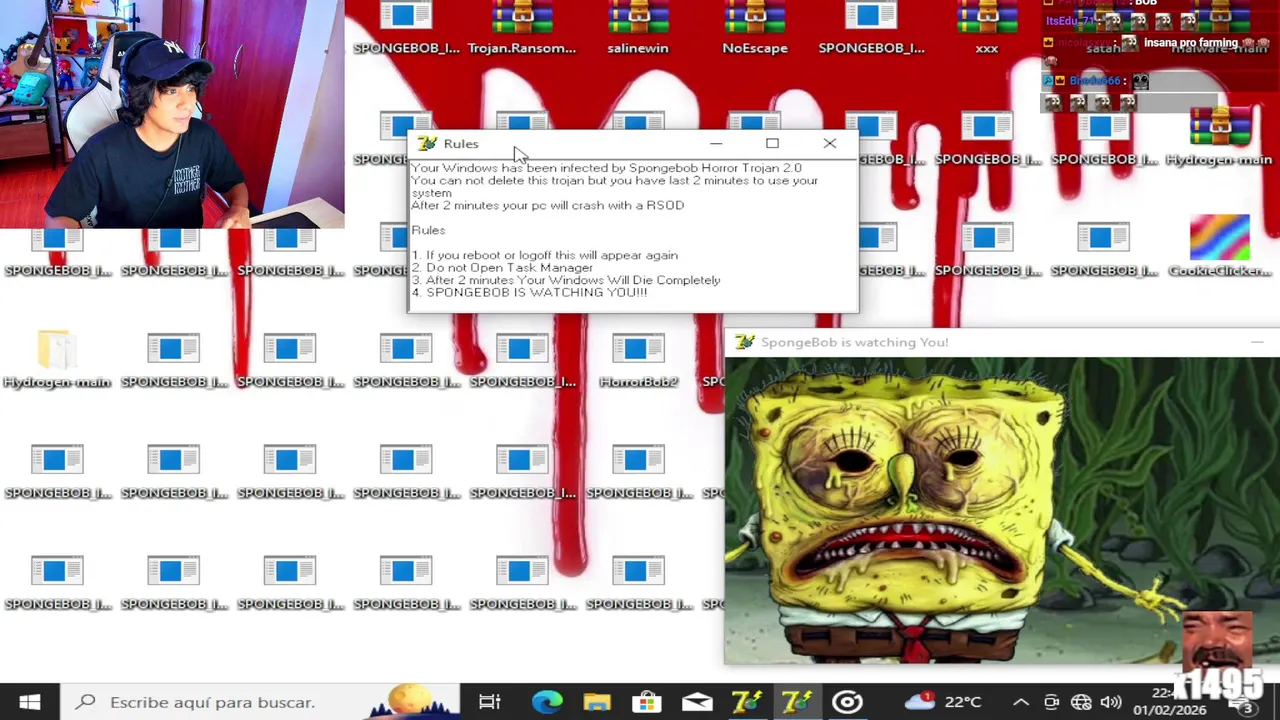Maximize the Rules window

click(772, 144)
